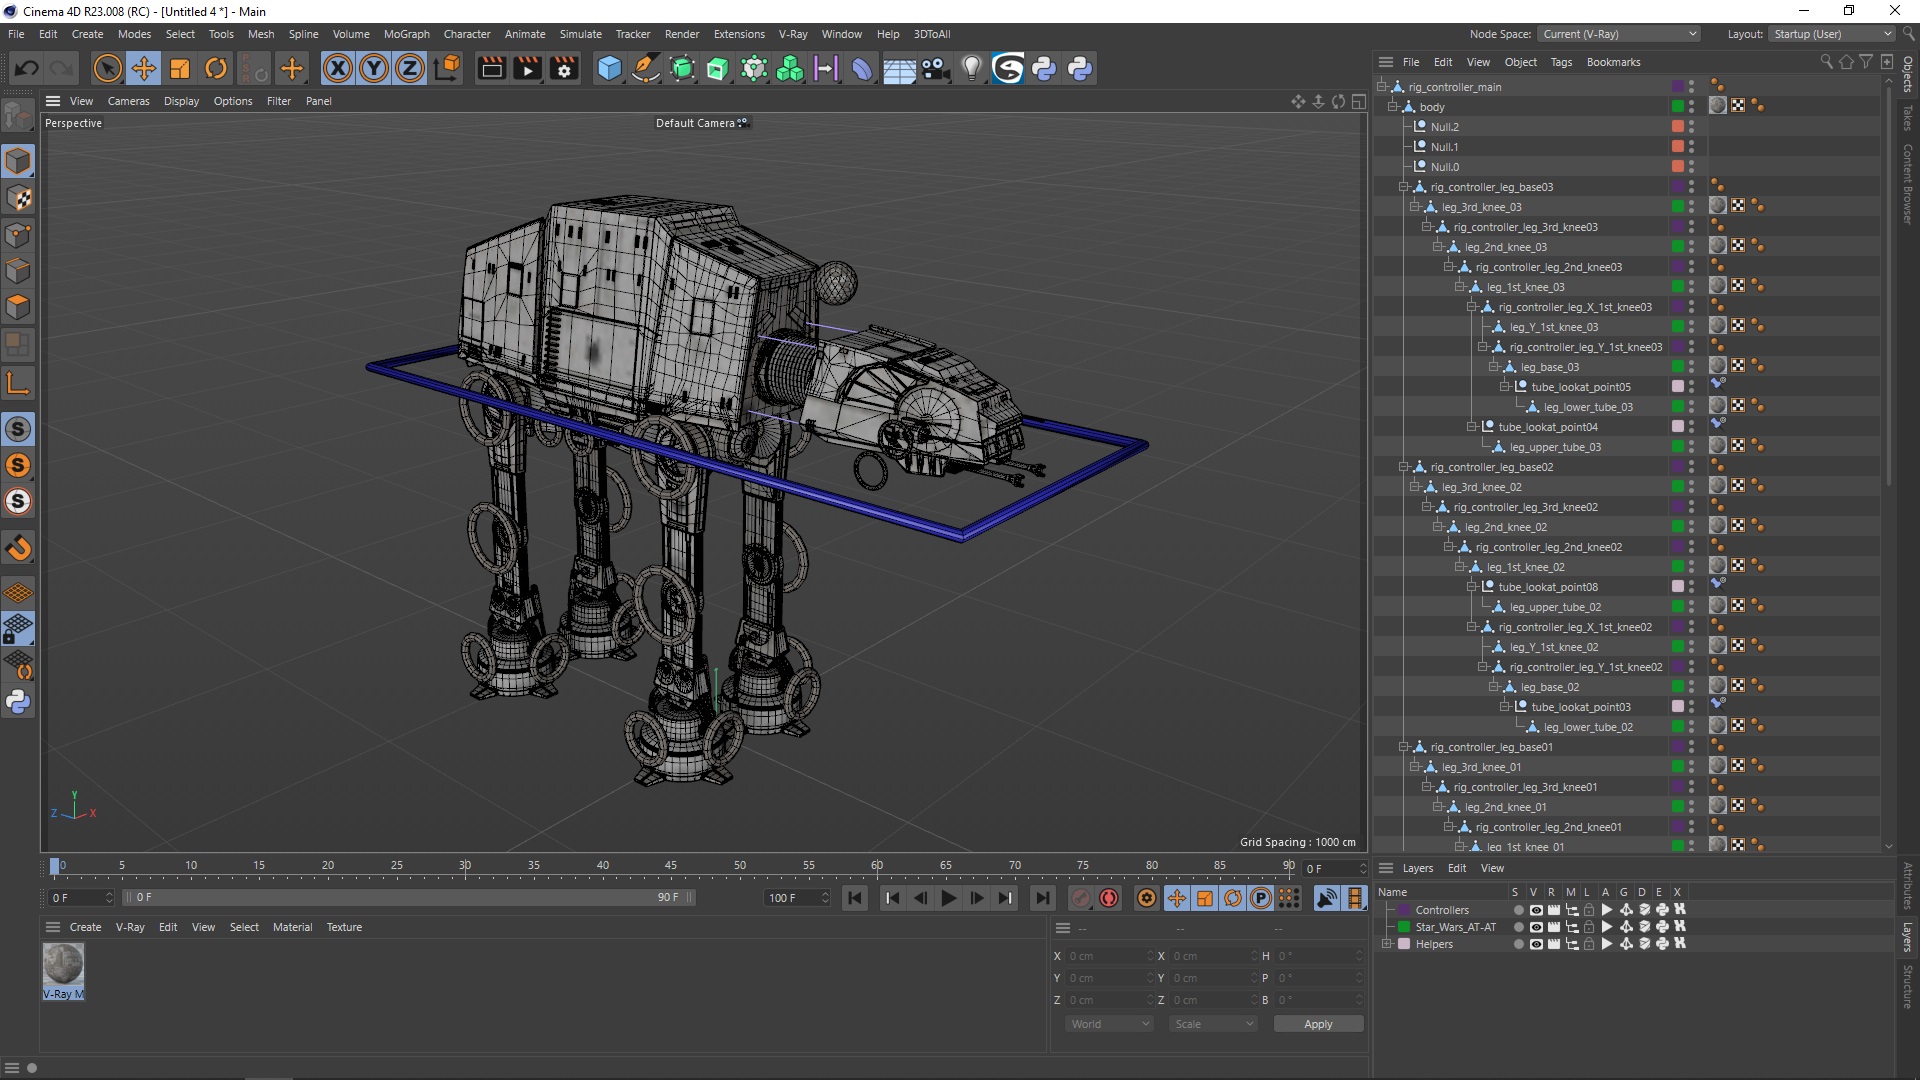Open the V-Ray menu in the menu bar
This screenshot has width=1920, height=1080.
[793, 34]
